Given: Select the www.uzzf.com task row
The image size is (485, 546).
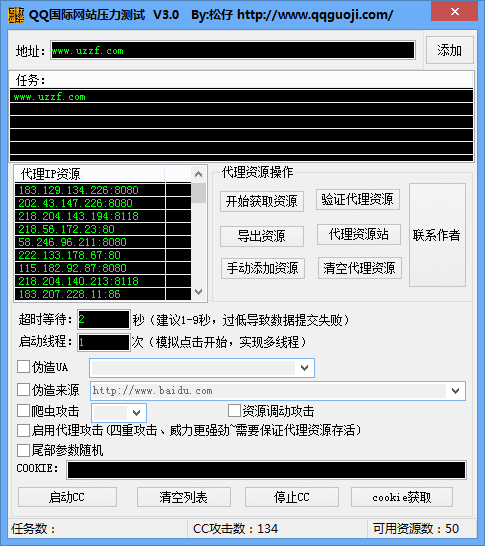Looking at the screenshot, I should (241, 96).
